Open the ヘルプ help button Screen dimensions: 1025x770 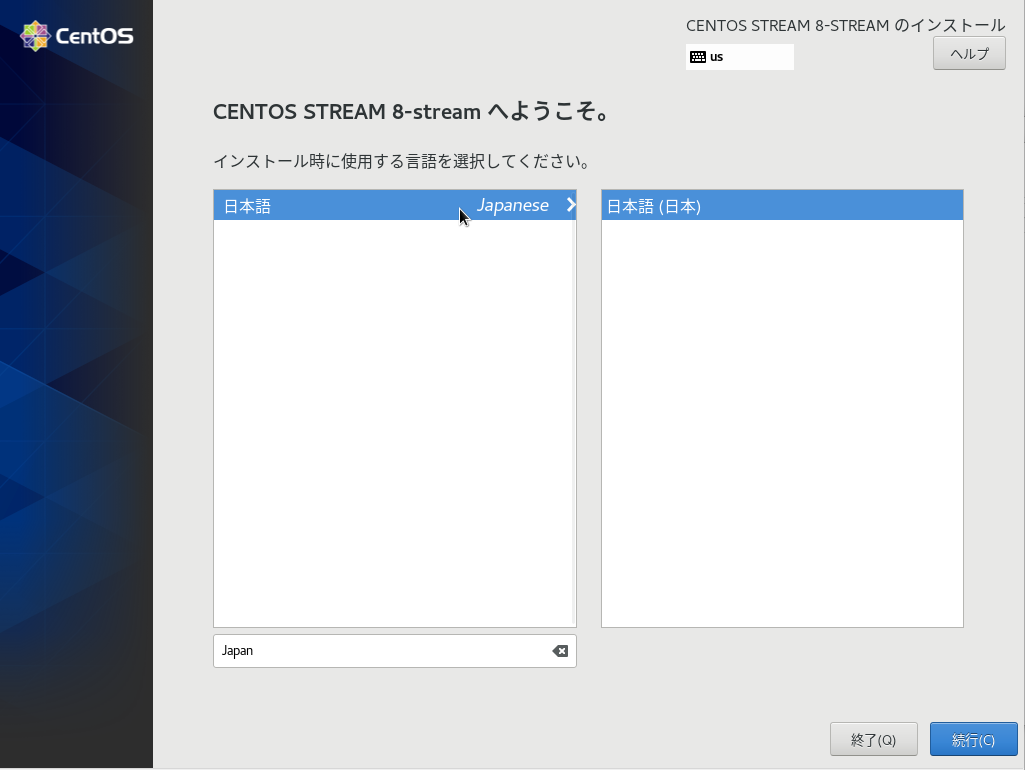click(969, 54)
